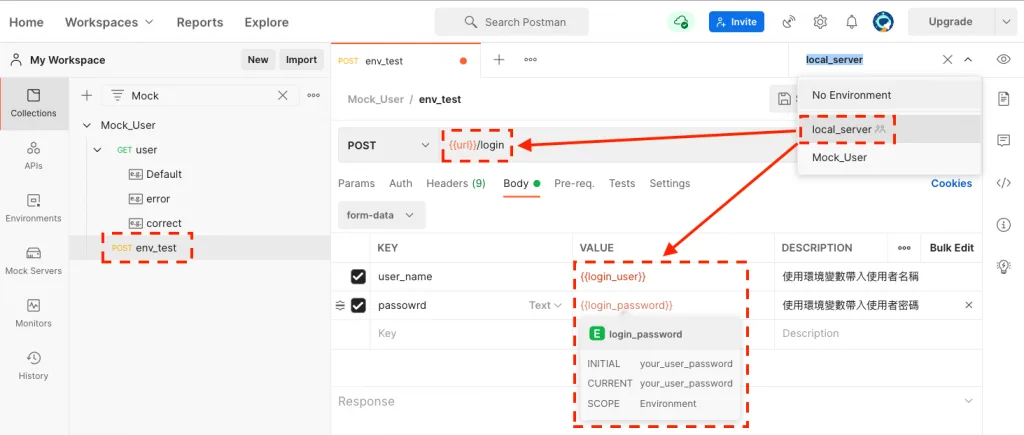Open the Collections sidebar panel

(33, 103)
